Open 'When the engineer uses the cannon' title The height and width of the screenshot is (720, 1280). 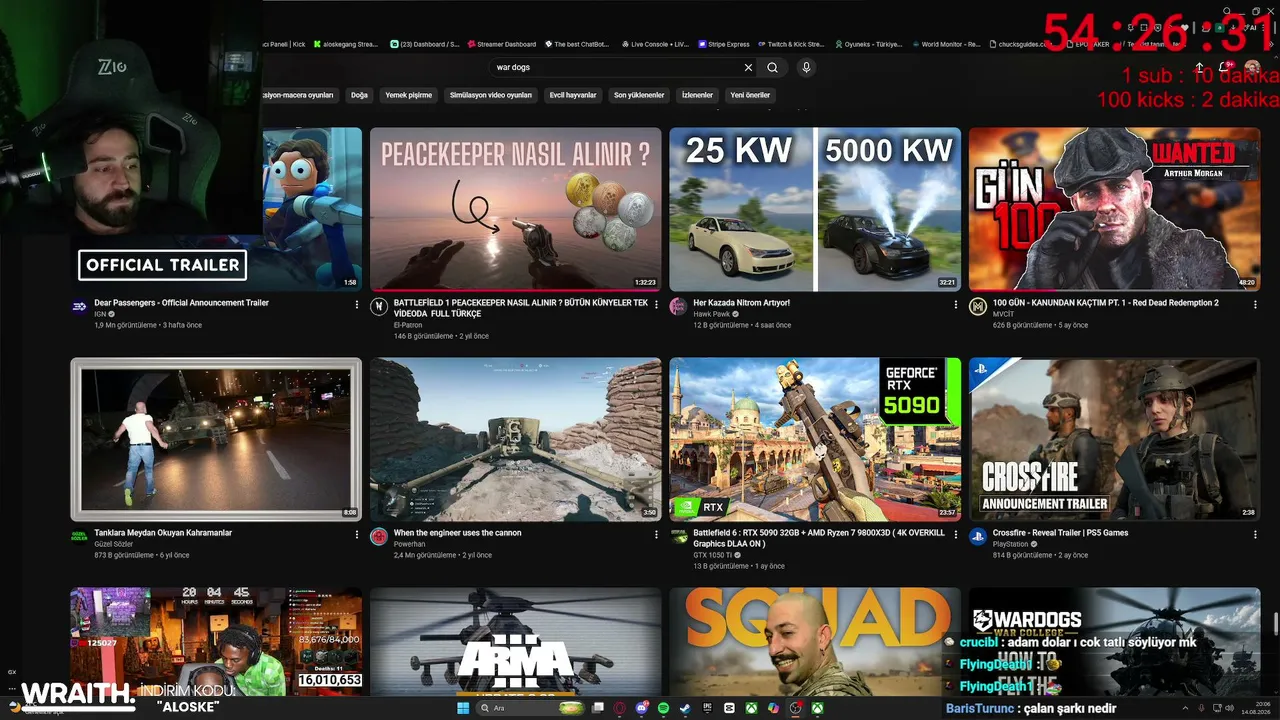pyautogui.click(x=457, y=533)
